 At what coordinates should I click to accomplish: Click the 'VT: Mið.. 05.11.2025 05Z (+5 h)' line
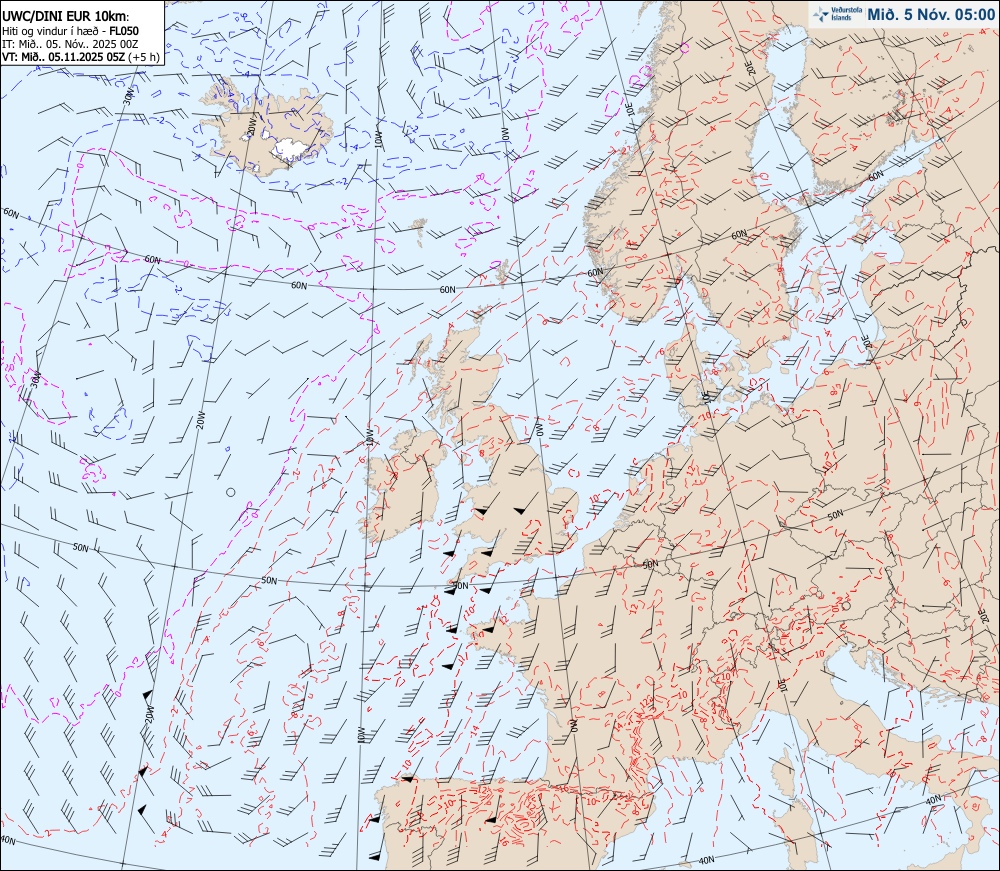click(x=81, y=56)
